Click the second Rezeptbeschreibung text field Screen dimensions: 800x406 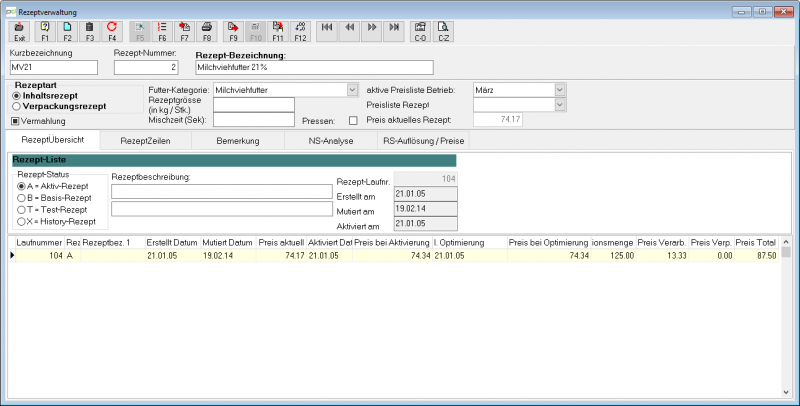click(222, 209)
